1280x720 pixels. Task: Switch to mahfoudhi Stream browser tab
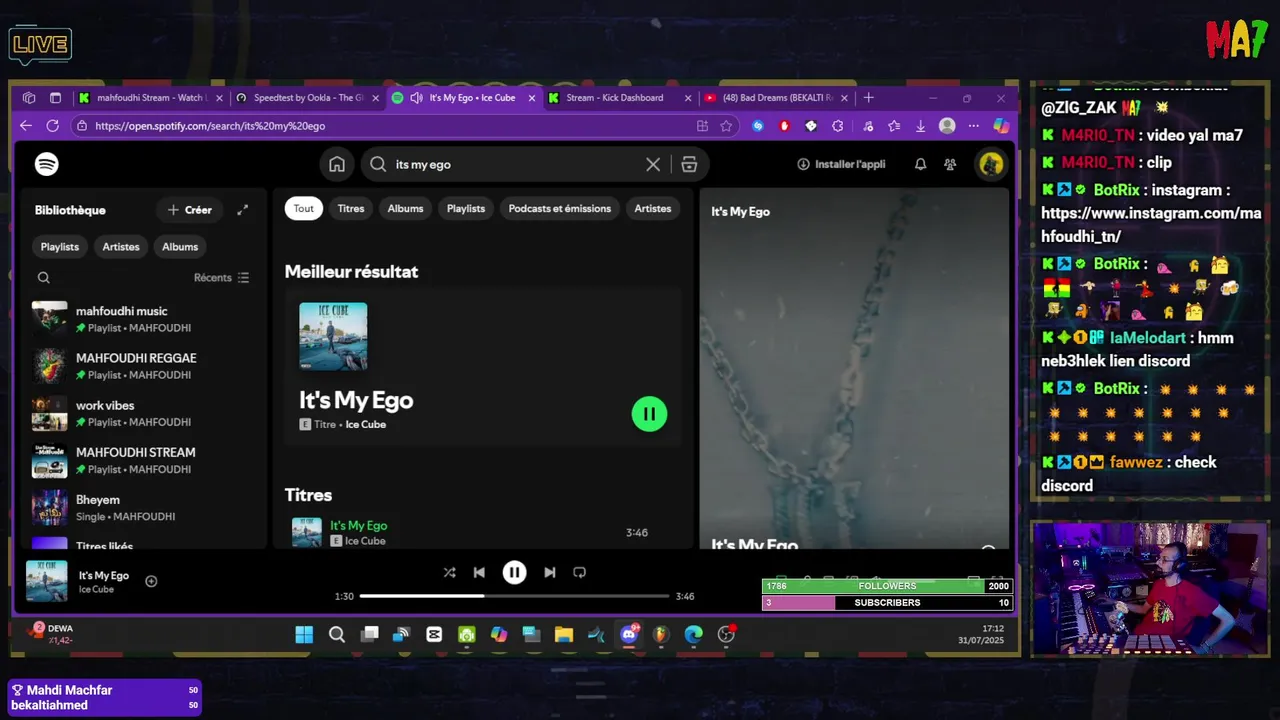[150, 98]
